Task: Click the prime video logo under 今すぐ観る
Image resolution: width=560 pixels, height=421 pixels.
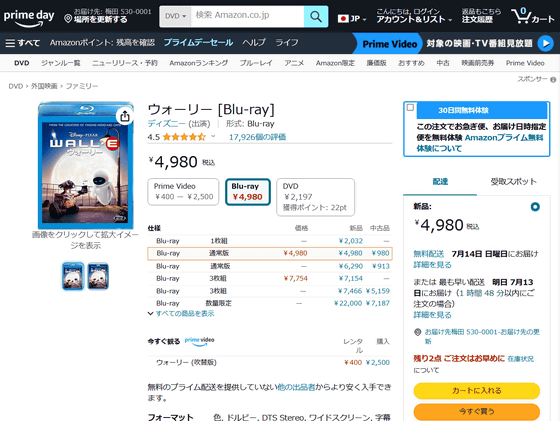Action: pyautogui.click(x=200, y=341)
